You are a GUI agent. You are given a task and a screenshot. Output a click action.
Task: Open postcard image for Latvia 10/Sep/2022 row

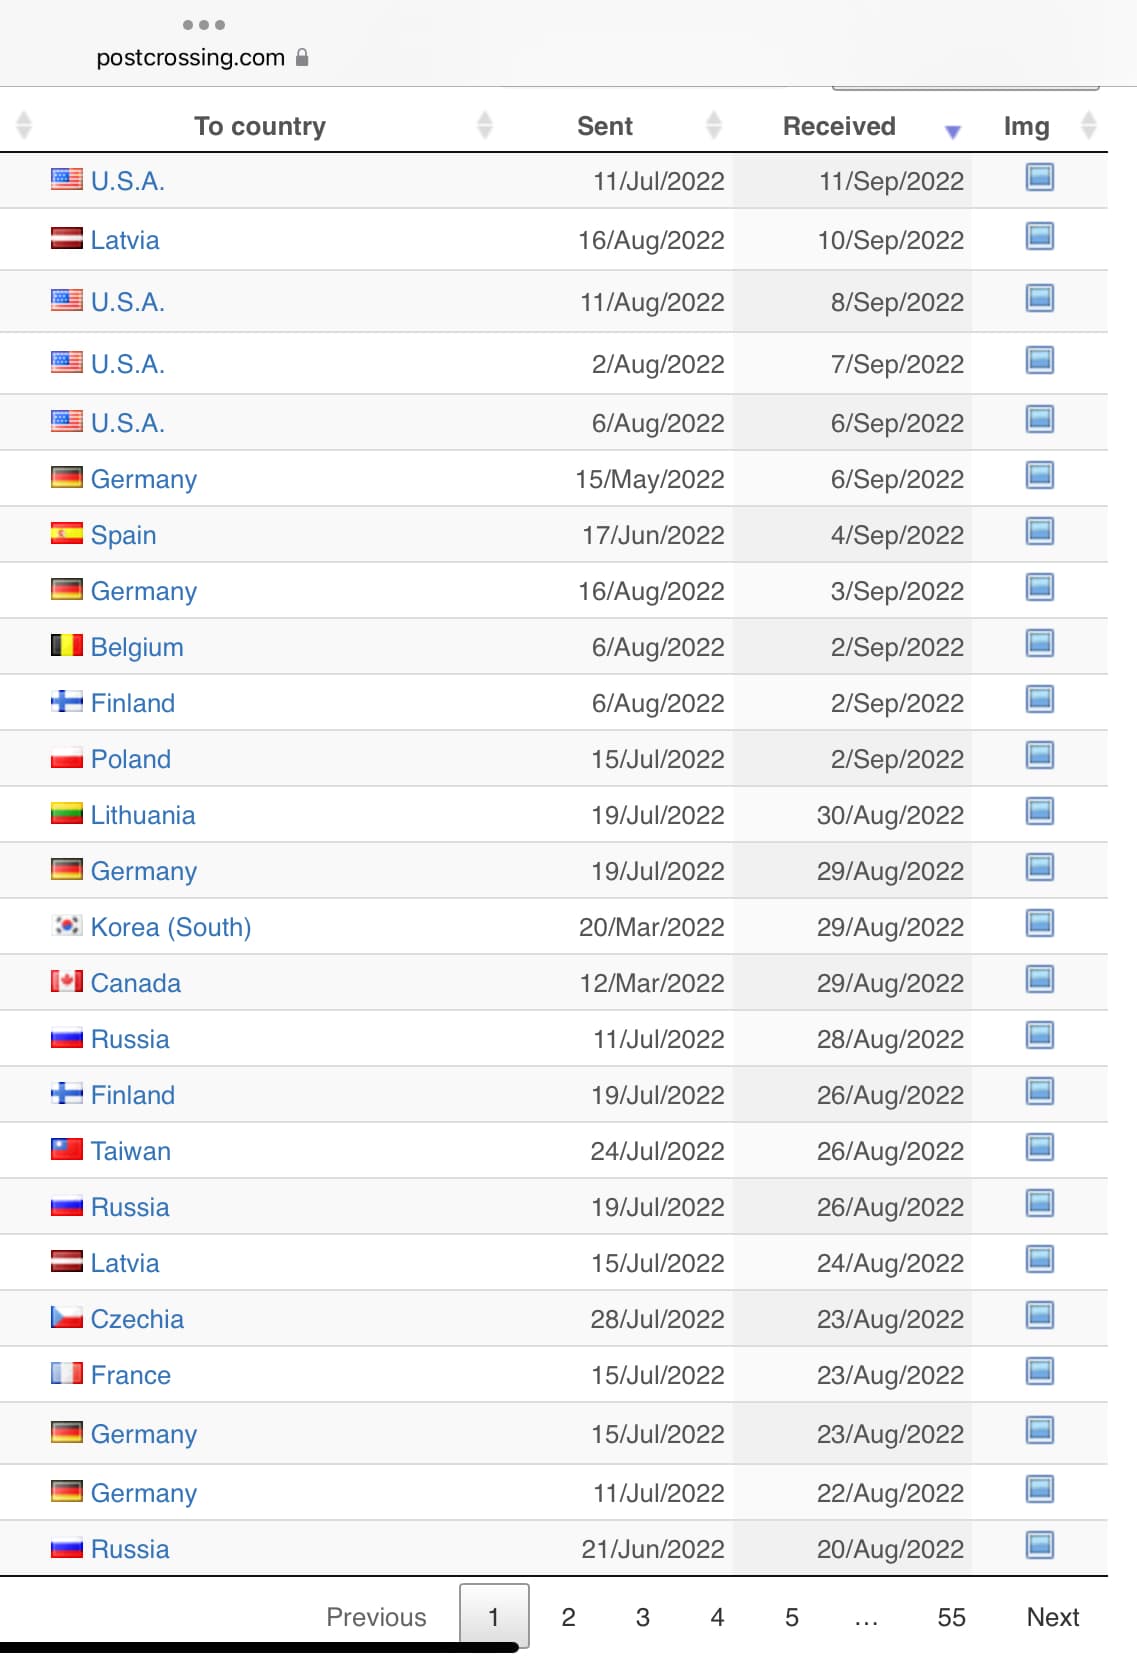point(1040,237)
